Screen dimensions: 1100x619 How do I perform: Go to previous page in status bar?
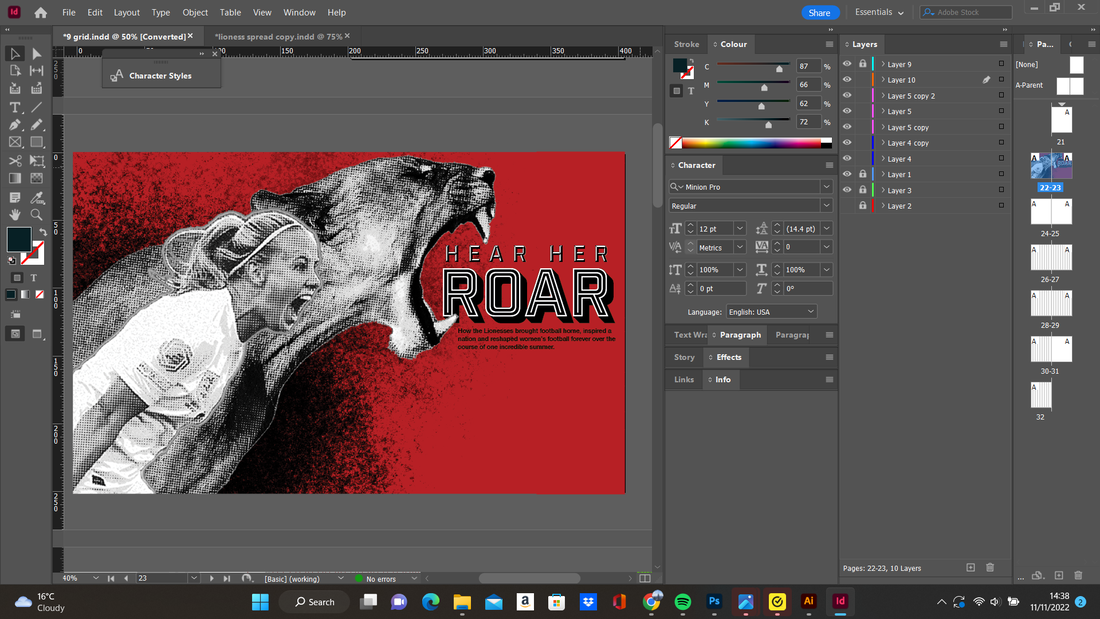(x=126, y=578)
